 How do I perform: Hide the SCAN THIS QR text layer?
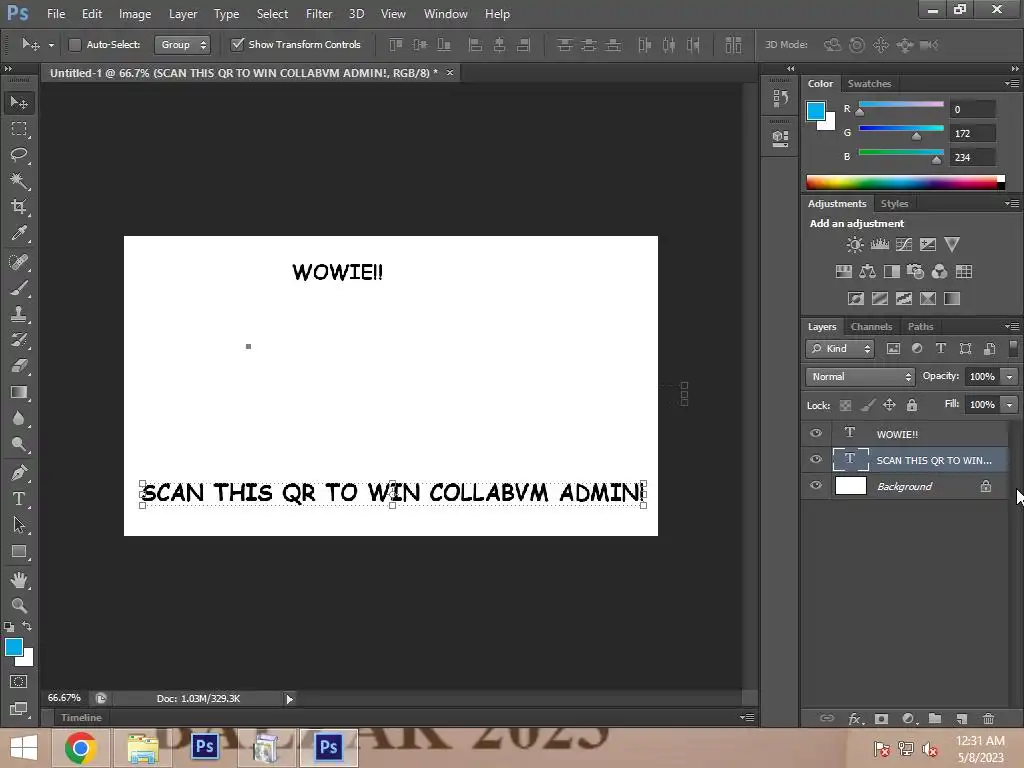coord(816,460)
